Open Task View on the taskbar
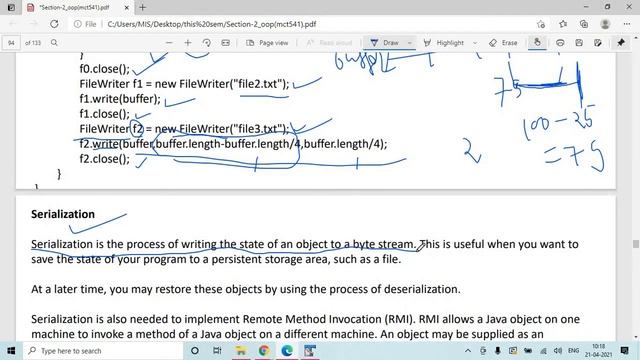The image size is (640, 360). click(x=217, y=351)
